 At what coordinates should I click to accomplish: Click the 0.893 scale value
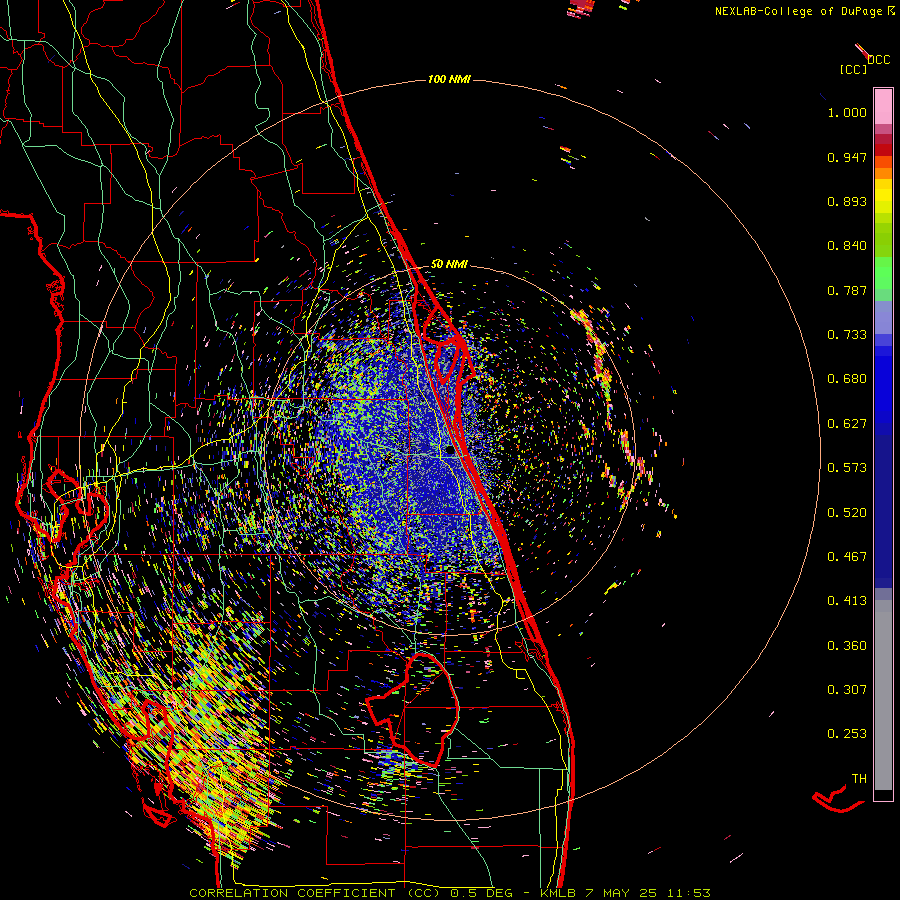pos(847,201)
